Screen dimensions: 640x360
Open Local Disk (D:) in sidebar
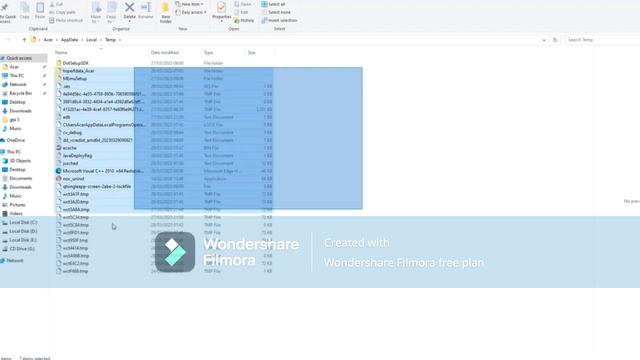point(24,231)
